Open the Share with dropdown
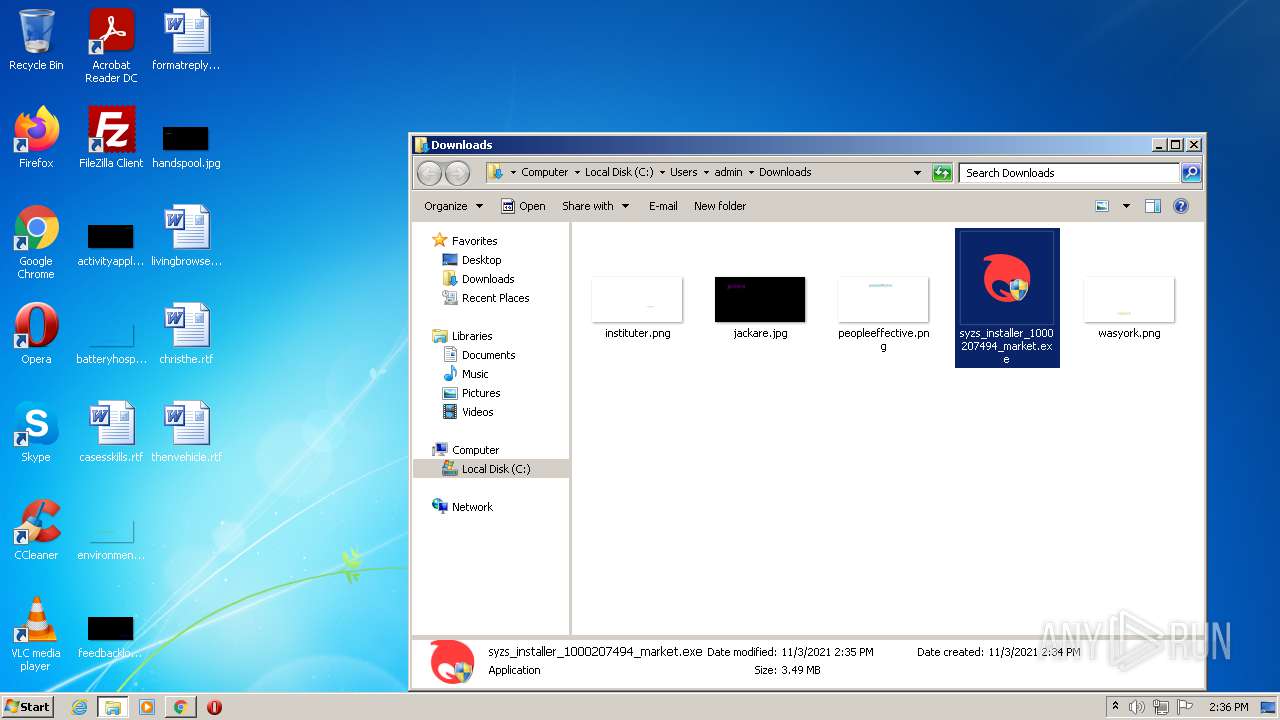The width and height of the screenshot is (1280, 720). 596,206
